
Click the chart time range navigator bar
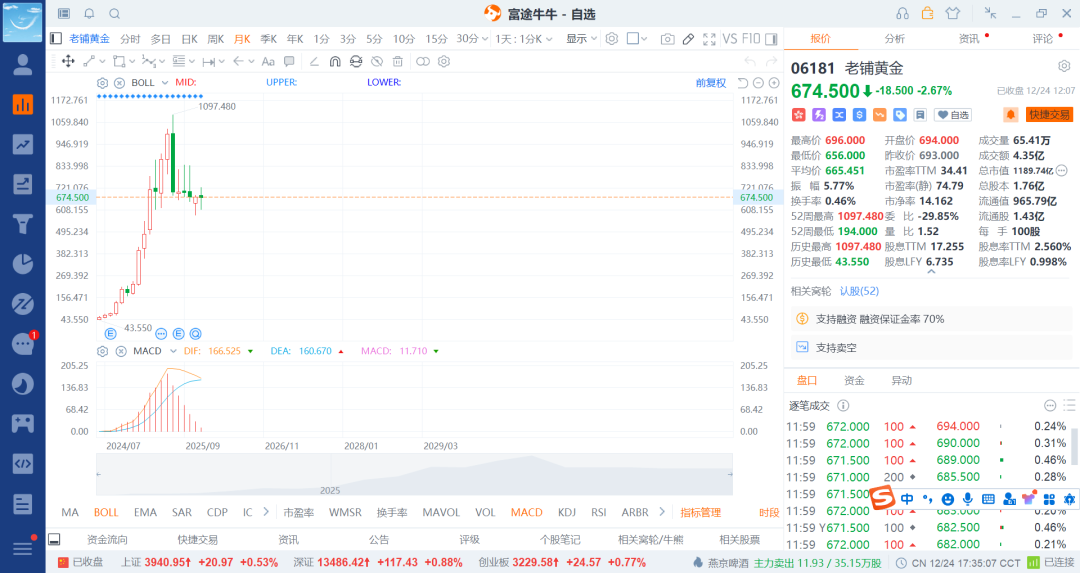414,474
